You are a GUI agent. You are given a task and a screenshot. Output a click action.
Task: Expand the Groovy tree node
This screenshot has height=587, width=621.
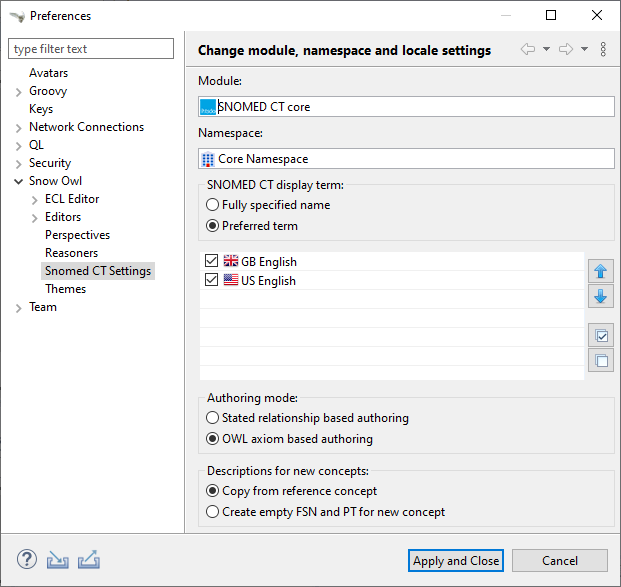coord(18,91)
